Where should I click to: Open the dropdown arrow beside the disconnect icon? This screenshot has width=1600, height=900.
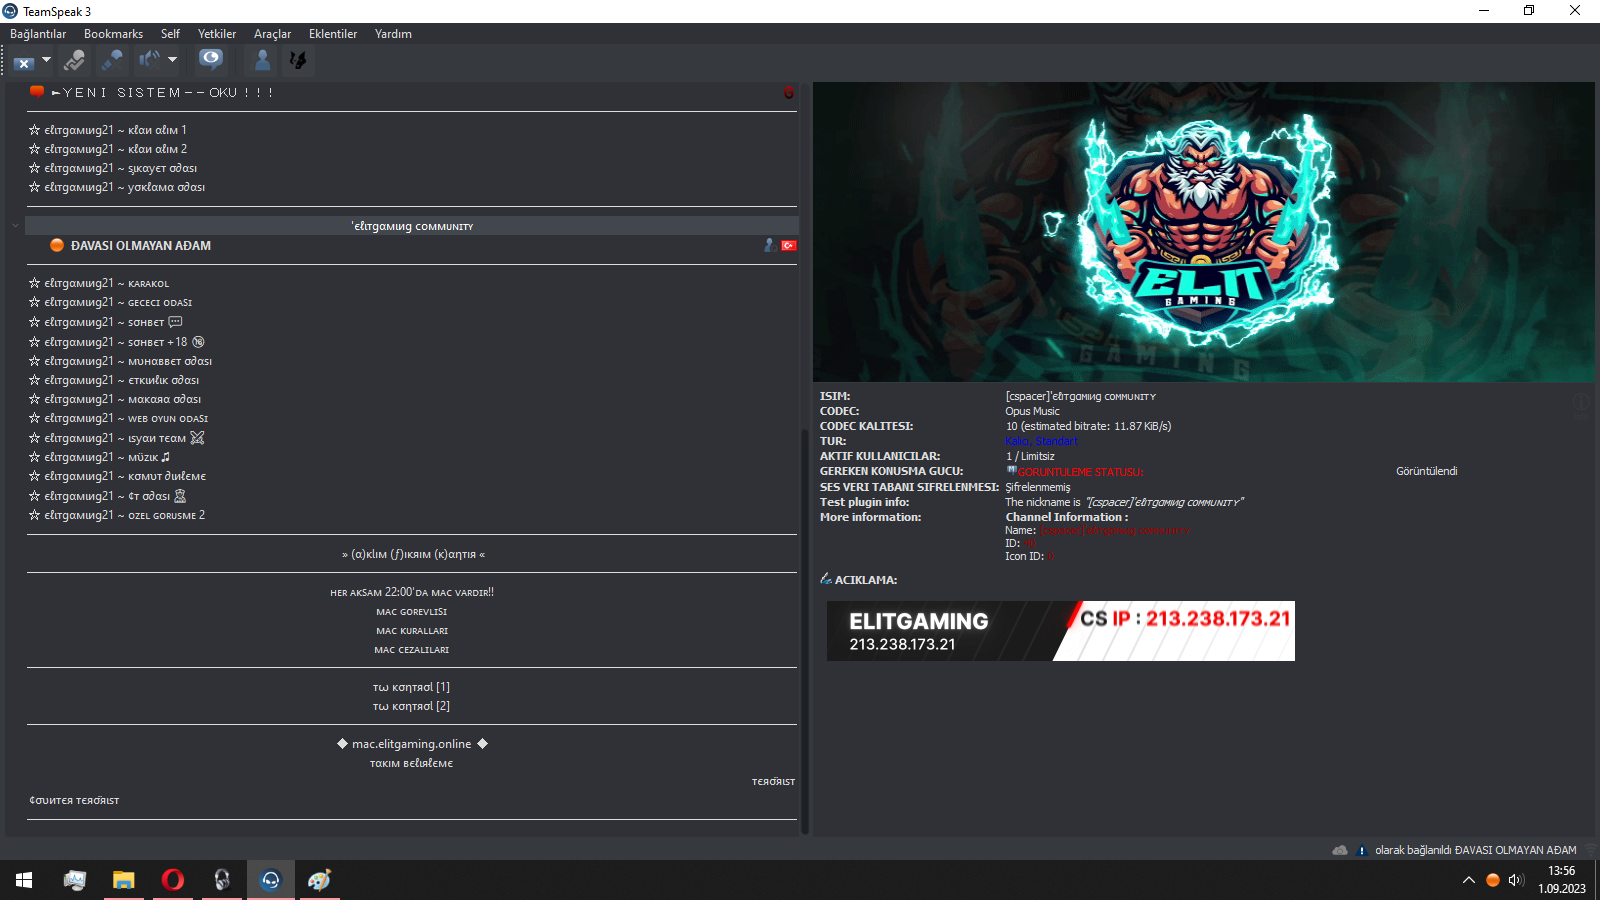(46, 60)
